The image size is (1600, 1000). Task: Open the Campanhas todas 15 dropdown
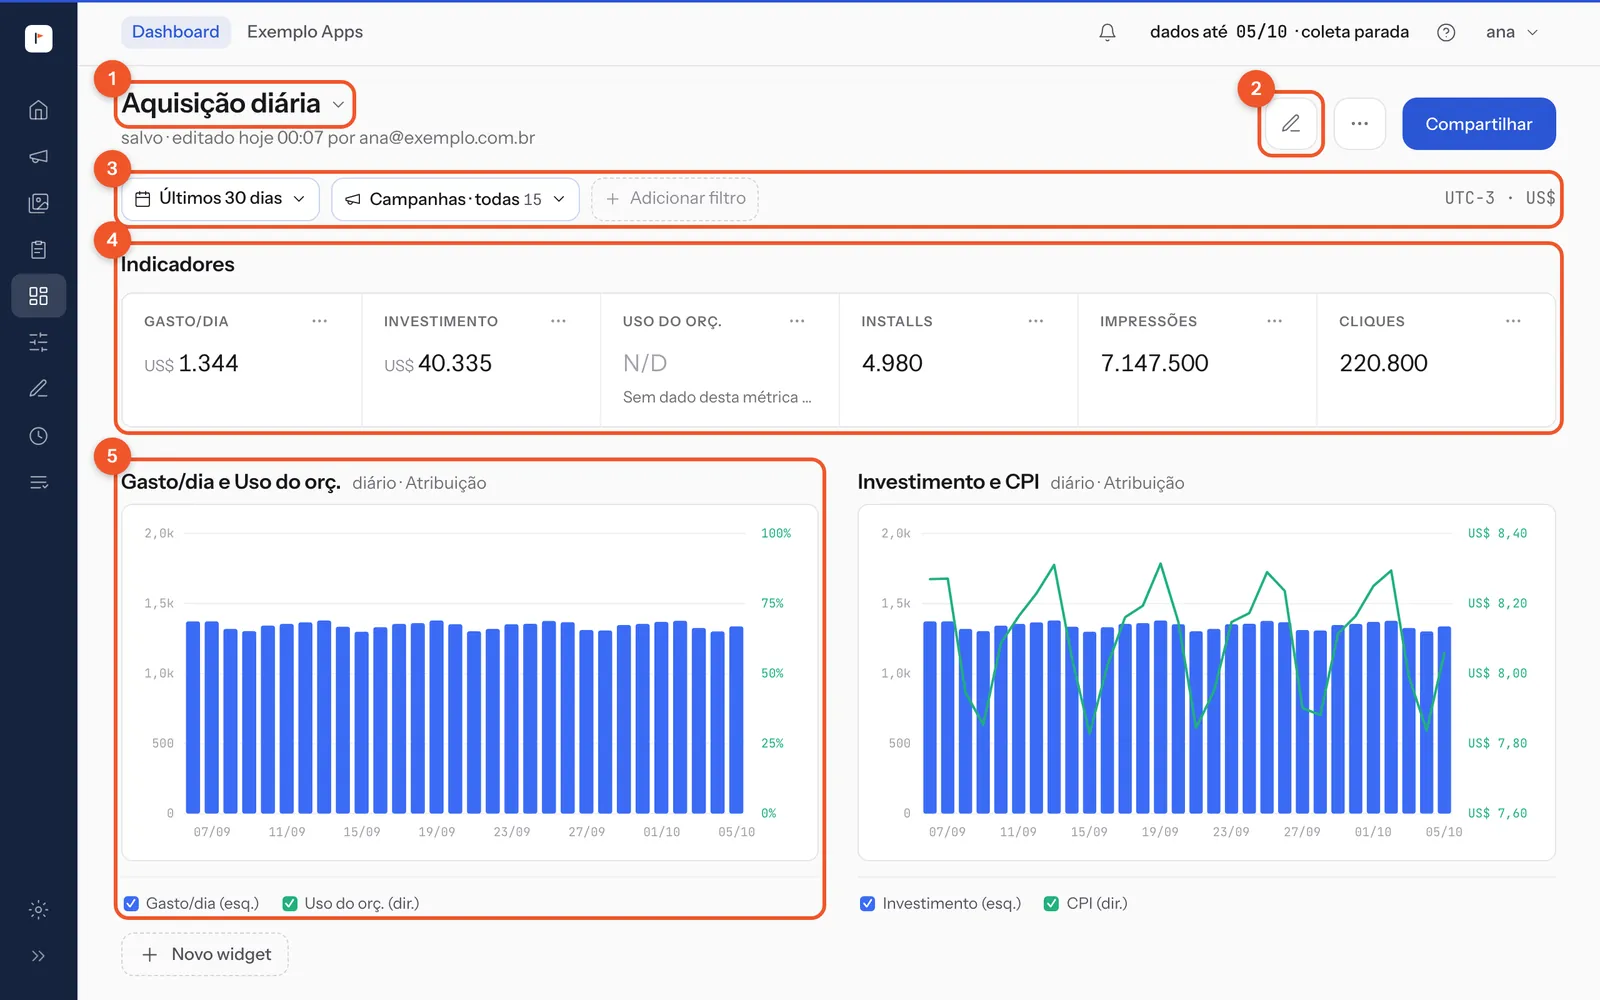pyautogui.click(x=455, y=199)
